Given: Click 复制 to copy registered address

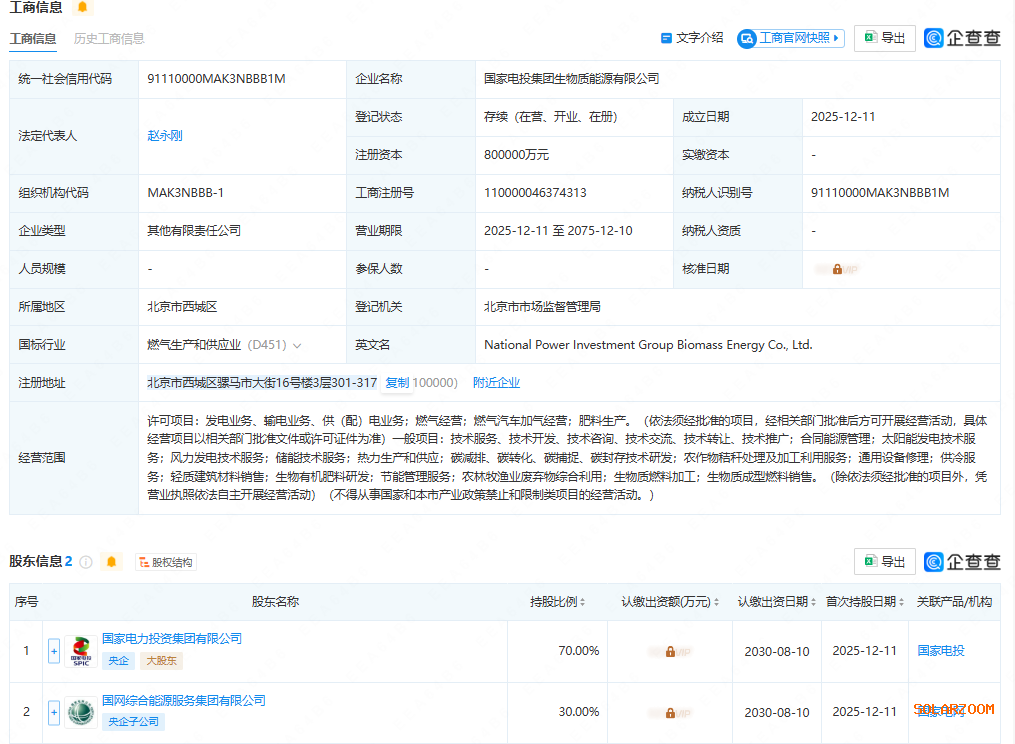Looking at the screenshot, I should pyautogui.click(x=397, y=383).
